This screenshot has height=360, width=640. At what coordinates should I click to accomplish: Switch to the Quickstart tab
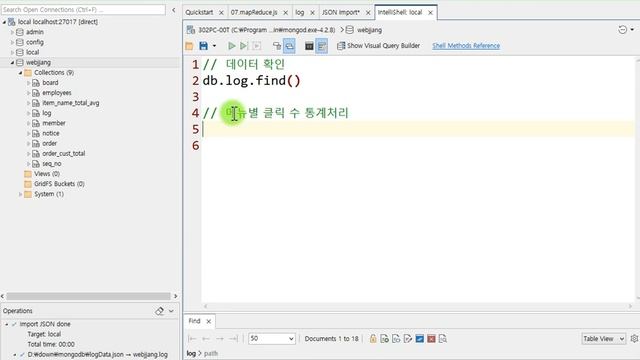coord(199,12)
